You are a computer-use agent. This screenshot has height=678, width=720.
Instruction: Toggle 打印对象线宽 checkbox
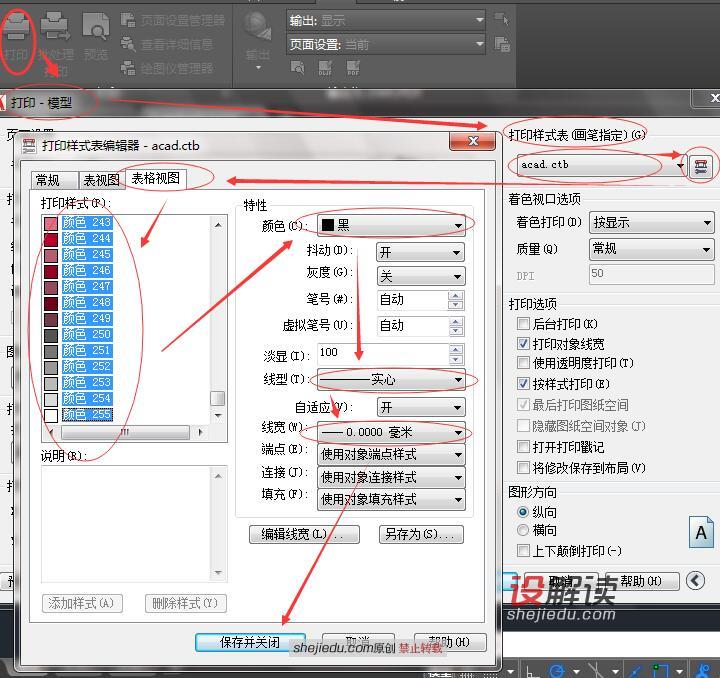(x=523, y=343)
